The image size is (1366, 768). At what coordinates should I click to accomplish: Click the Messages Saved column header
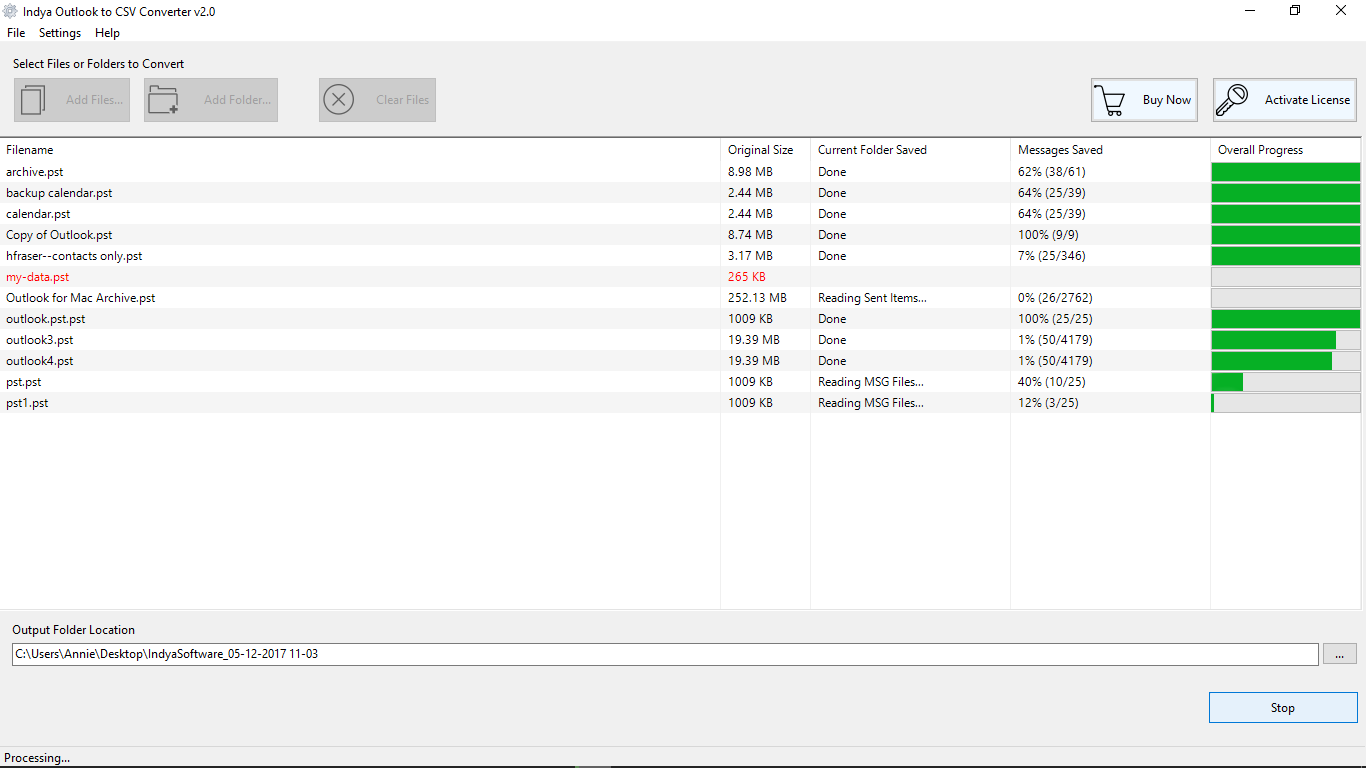click(x=1110, y=150)
